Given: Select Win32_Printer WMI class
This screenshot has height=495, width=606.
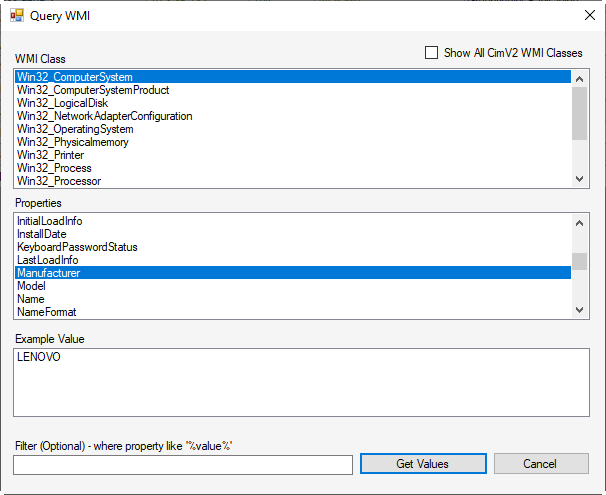Looking at the screenshot, I should click(x=50, y=155).
